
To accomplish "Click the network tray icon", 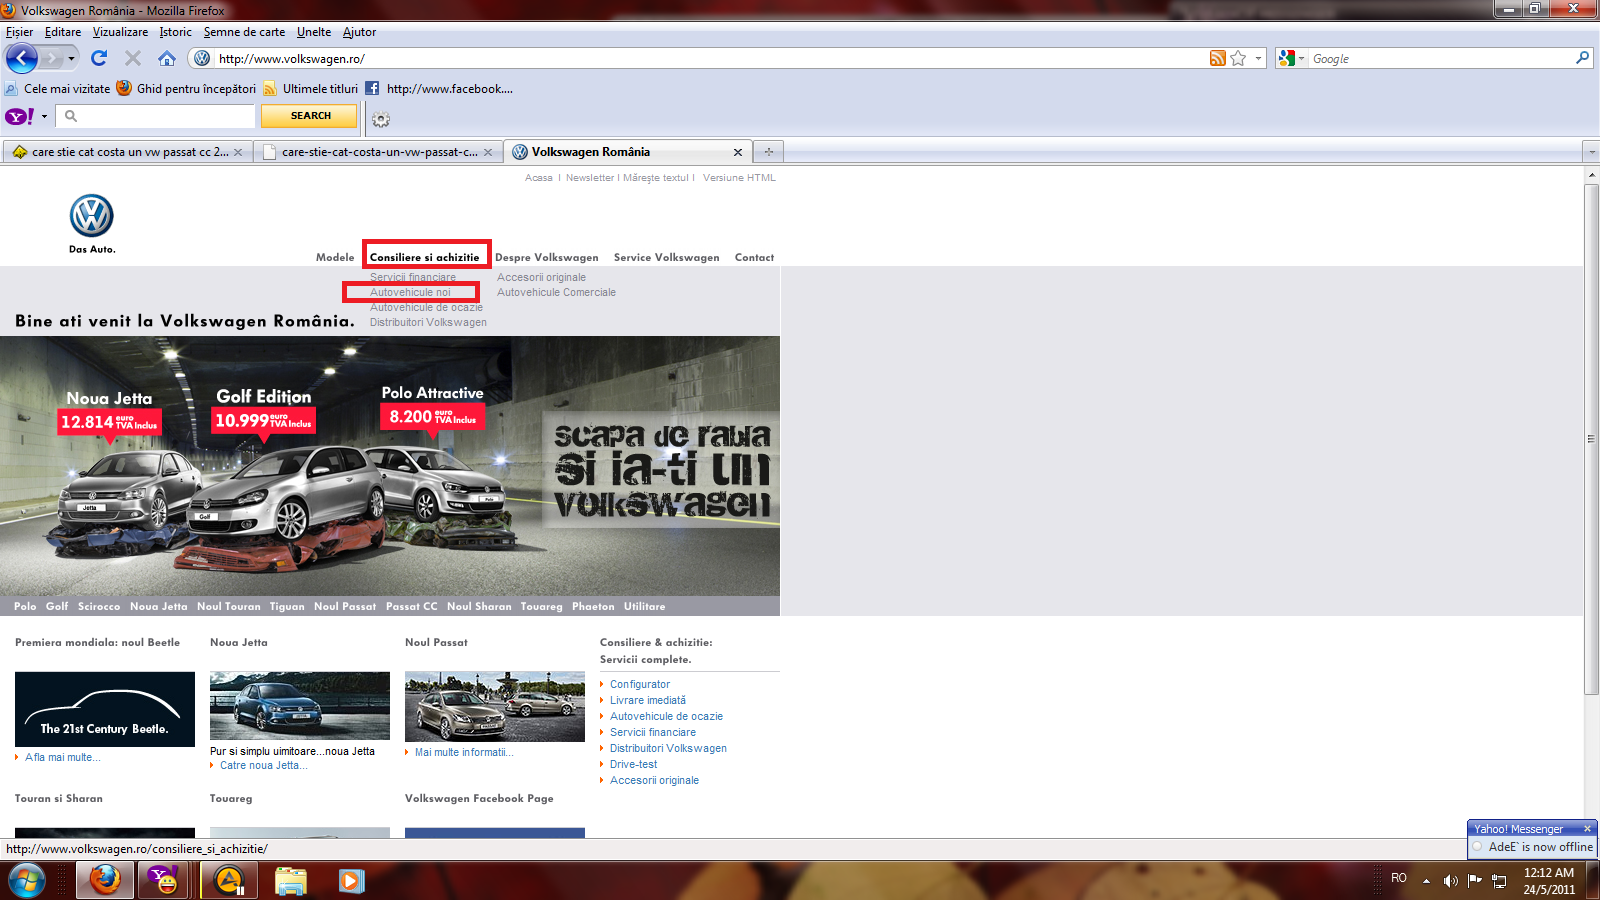I will click(1499, 881).
